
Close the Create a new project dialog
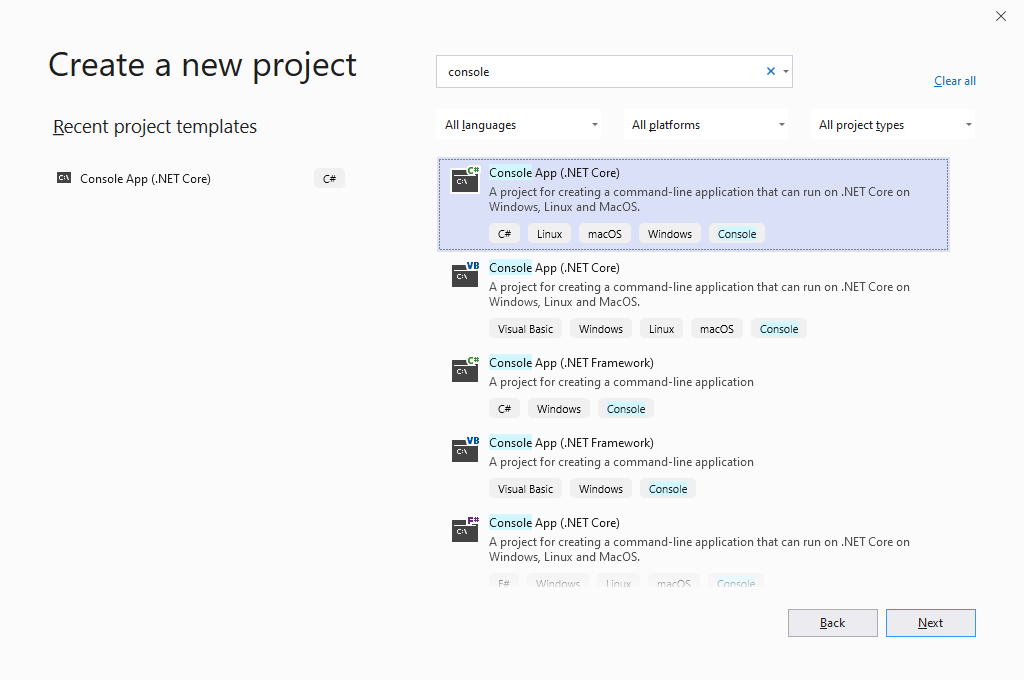coord(1000,16)
